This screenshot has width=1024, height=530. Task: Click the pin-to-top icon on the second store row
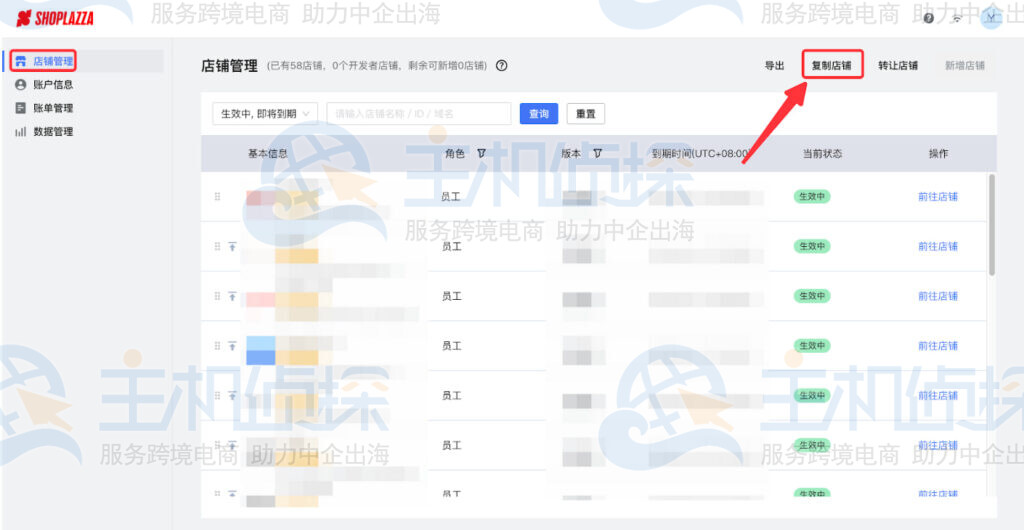click(232, 246)
